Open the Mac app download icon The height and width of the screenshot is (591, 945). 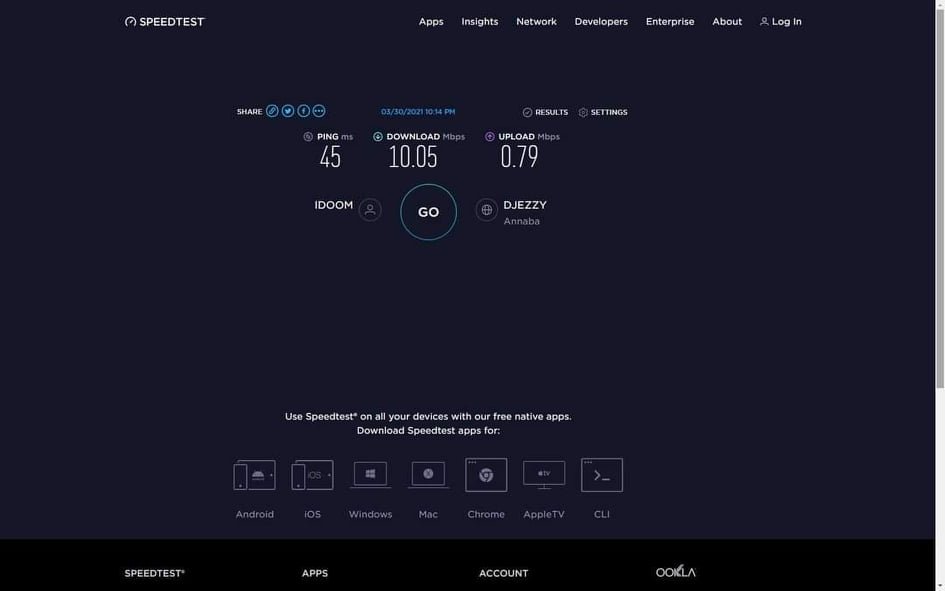point(428,475)
